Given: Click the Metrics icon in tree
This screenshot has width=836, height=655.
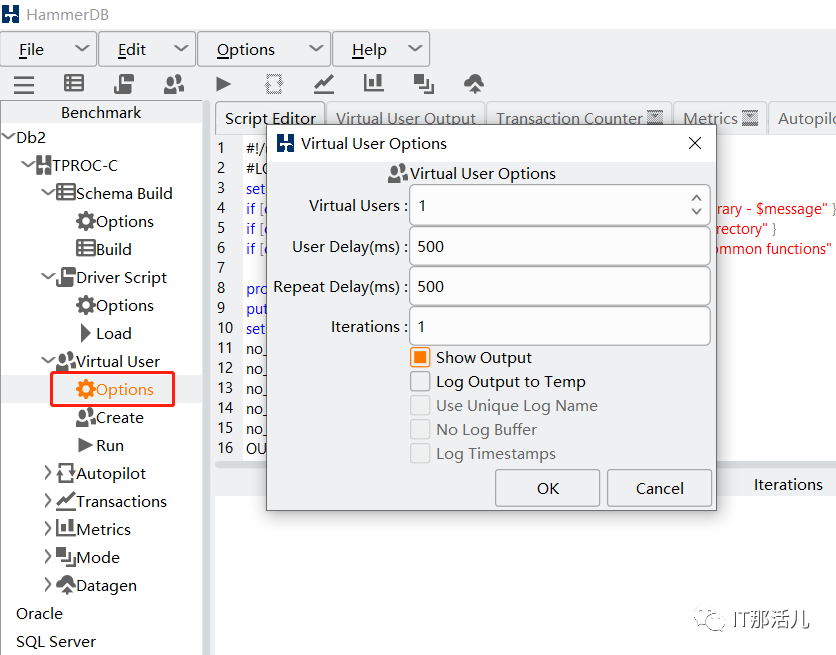Looking at the screenshot, I should point(66,528).
